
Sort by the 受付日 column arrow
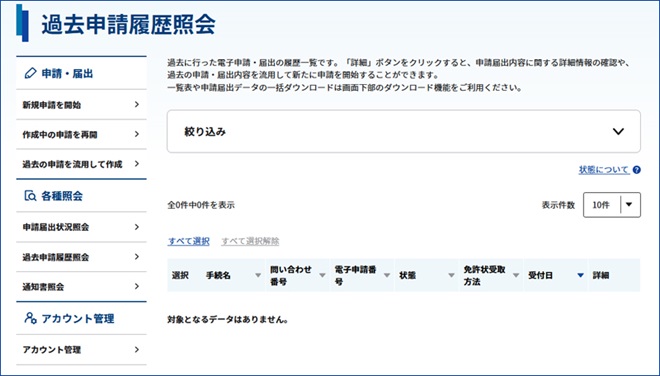[580, 275]
